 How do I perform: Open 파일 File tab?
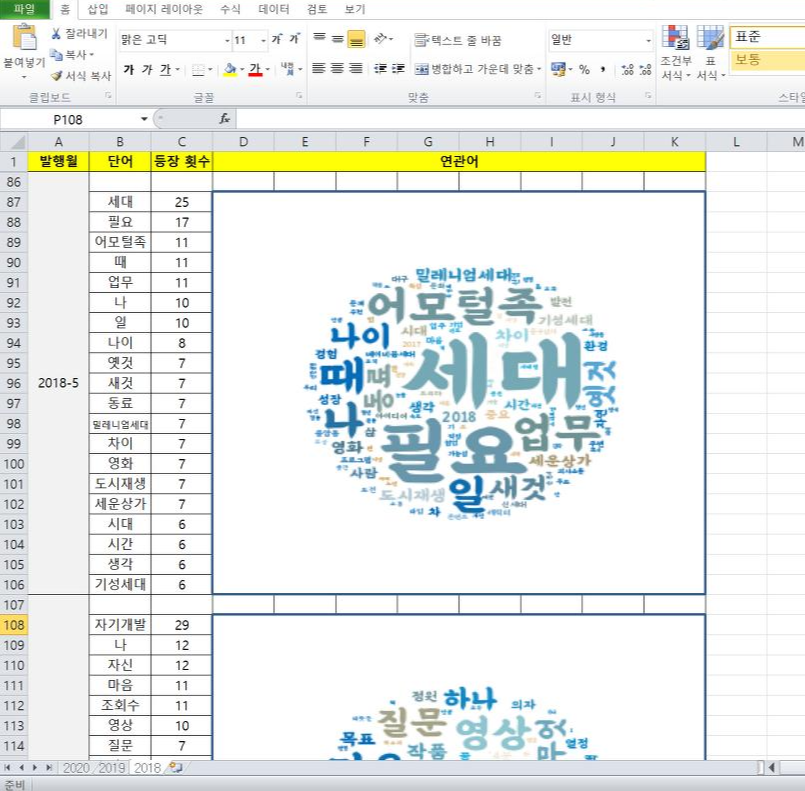tap(24, 9)
